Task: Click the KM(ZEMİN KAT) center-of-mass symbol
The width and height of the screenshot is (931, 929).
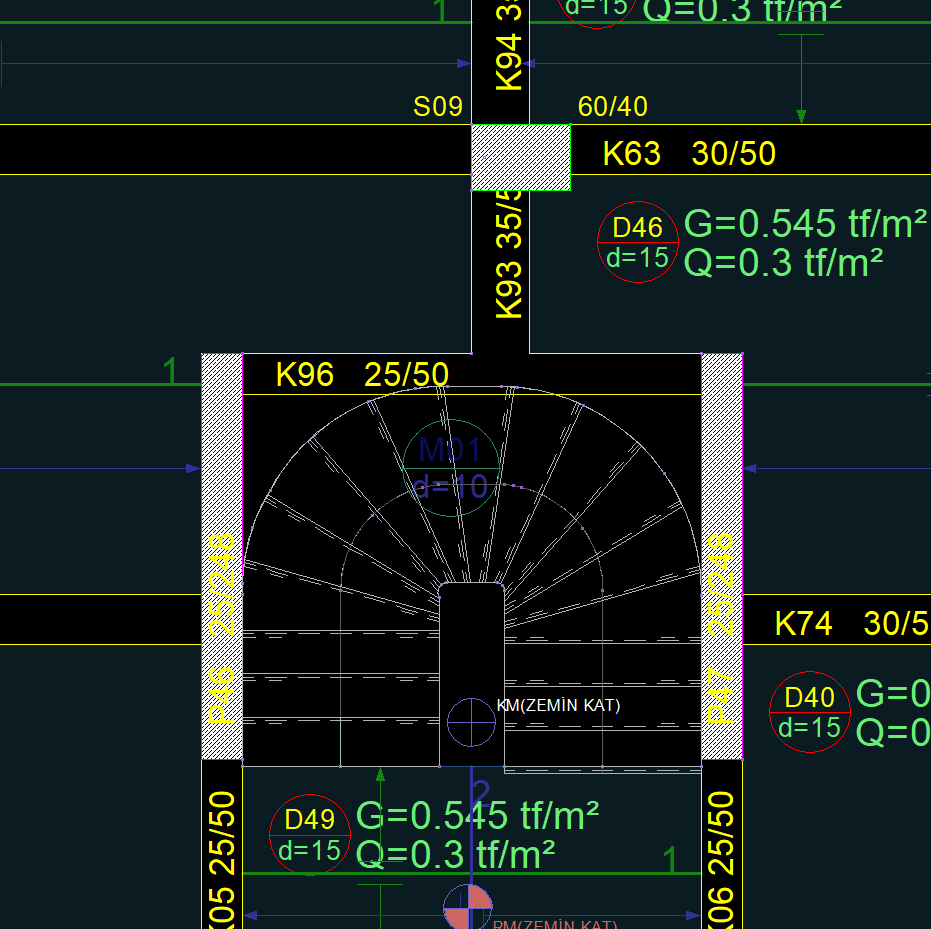Action: pos(471,722)
